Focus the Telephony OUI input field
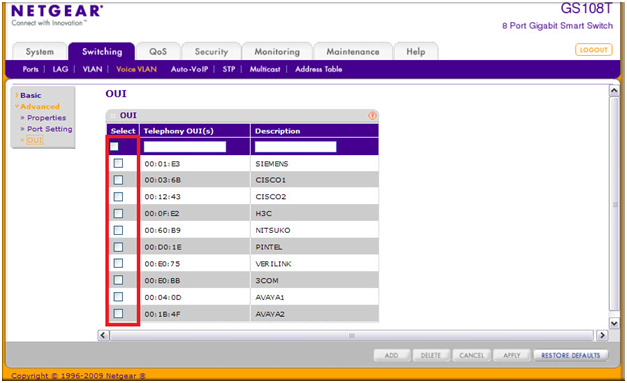Screen dimensions: 627x383 [185, 147]
